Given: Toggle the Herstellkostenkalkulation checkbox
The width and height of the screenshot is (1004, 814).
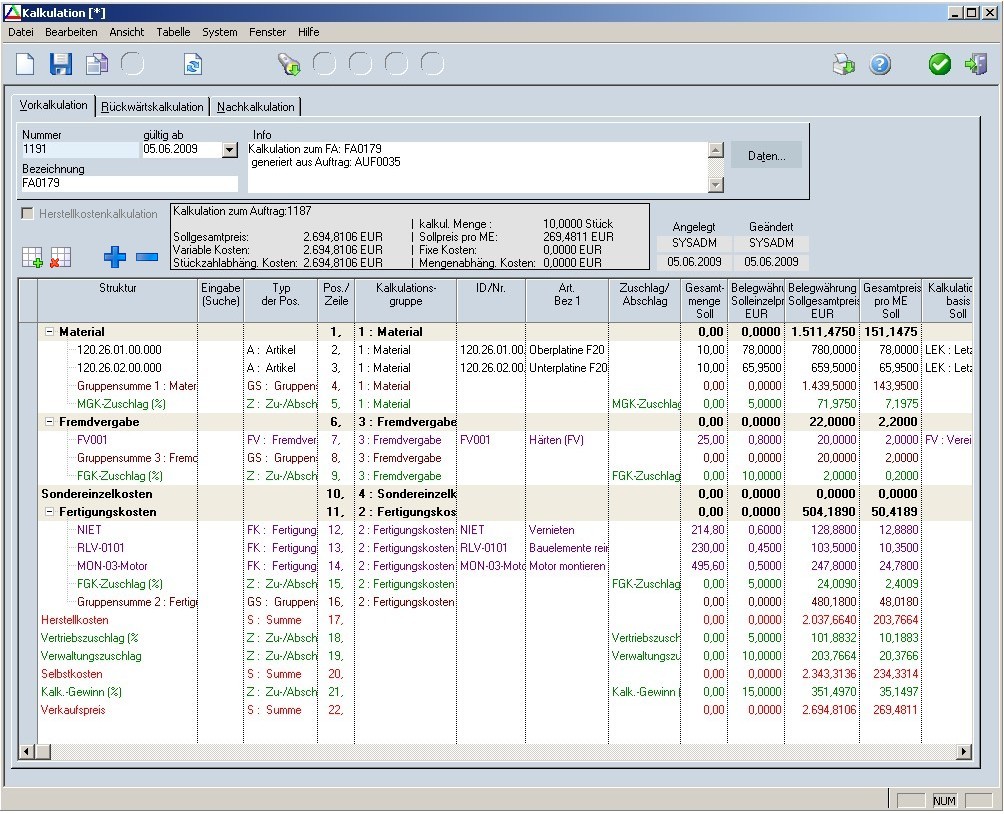Looking at the screenshot, I should [x=27, y=214].
